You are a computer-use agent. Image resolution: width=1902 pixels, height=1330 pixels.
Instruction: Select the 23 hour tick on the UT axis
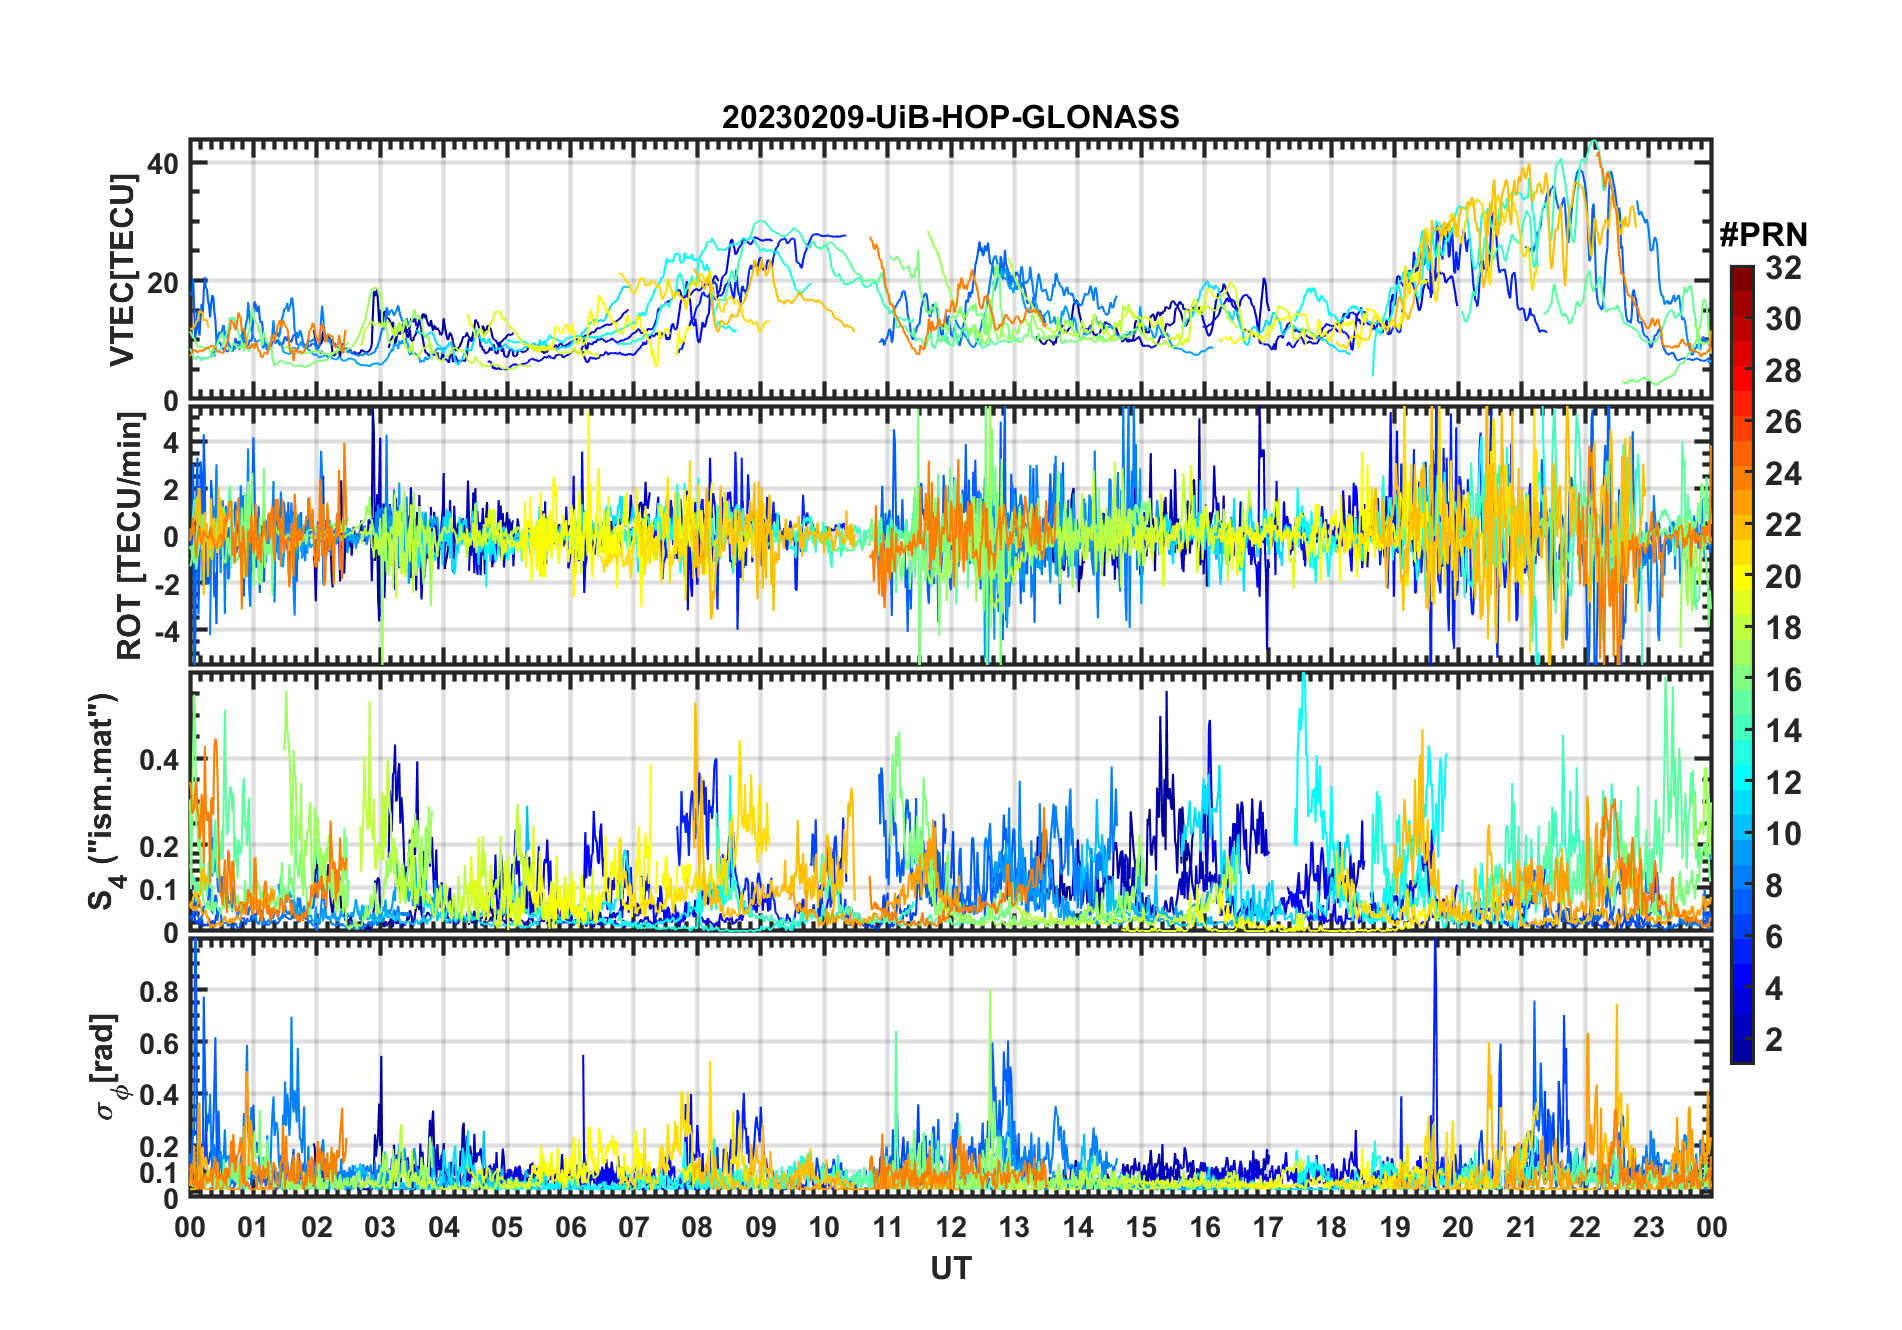1649,1227
